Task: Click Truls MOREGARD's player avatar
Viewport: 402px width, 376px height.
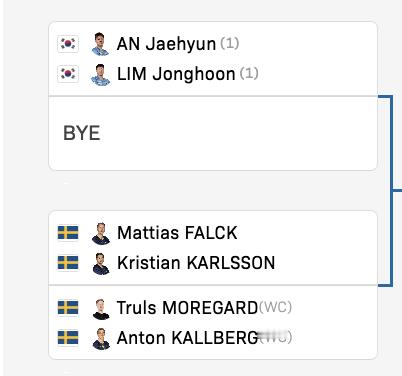Action: pyautogui.click(x=101, y=309)
